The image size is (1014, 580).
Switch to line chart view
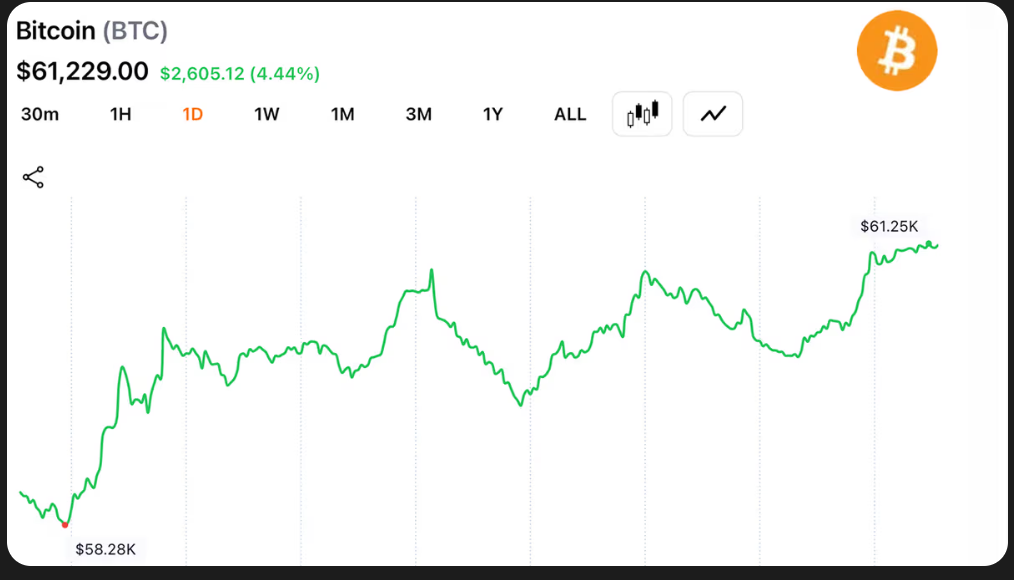(x=713, y=114)
